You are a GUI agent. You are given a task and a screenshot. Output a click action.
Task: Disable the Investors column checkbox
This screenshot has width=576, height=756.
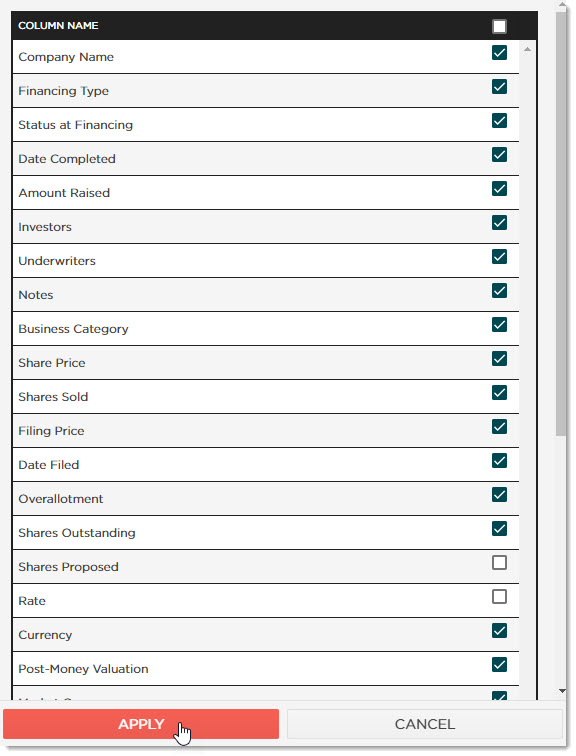click(x=499, y=222)
